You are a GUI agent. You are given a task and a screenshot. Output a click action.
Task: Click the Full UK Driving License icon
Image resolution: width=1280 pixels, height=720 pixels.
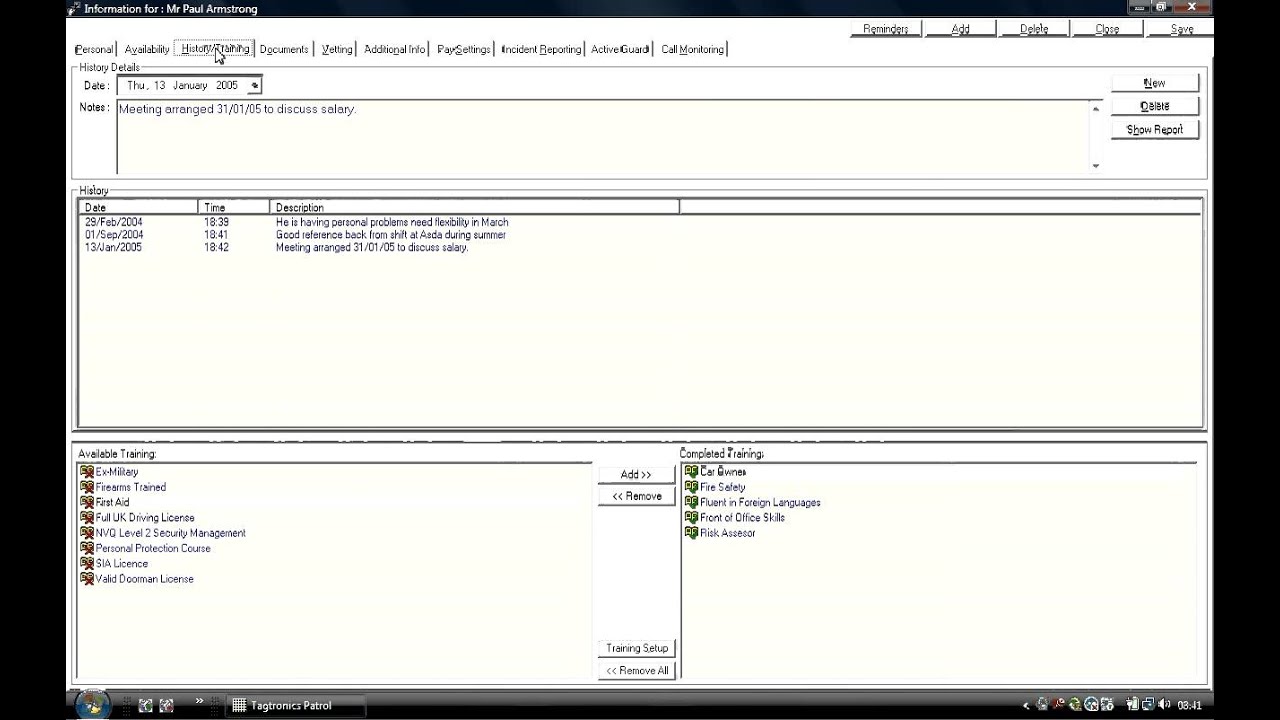pos(87,518)
